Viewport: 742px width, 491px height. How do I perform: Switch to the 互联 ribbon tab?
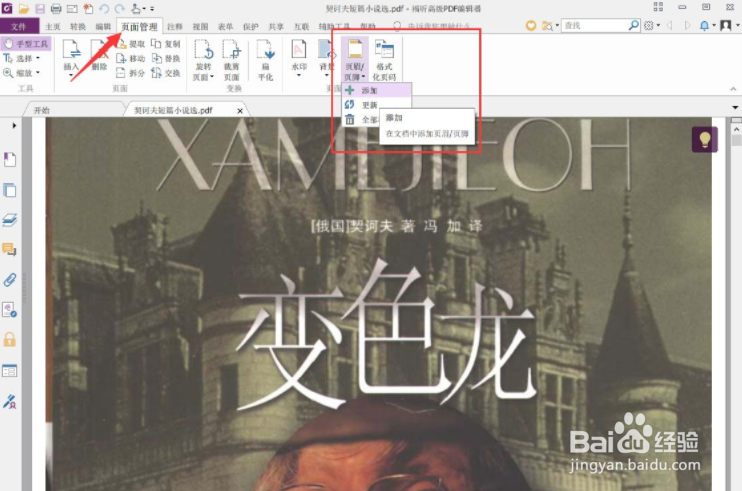click(x=301, y=26)
